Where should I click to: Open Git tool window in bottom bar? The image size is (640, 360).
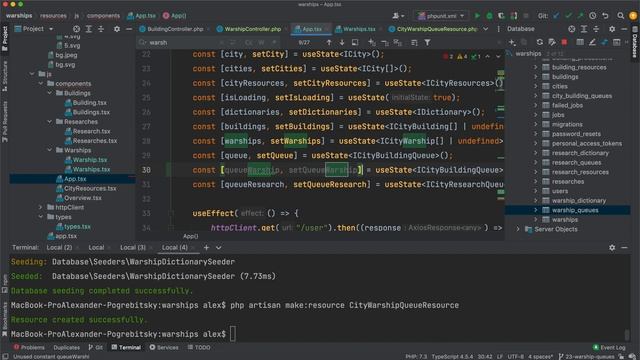coord(96,347)
